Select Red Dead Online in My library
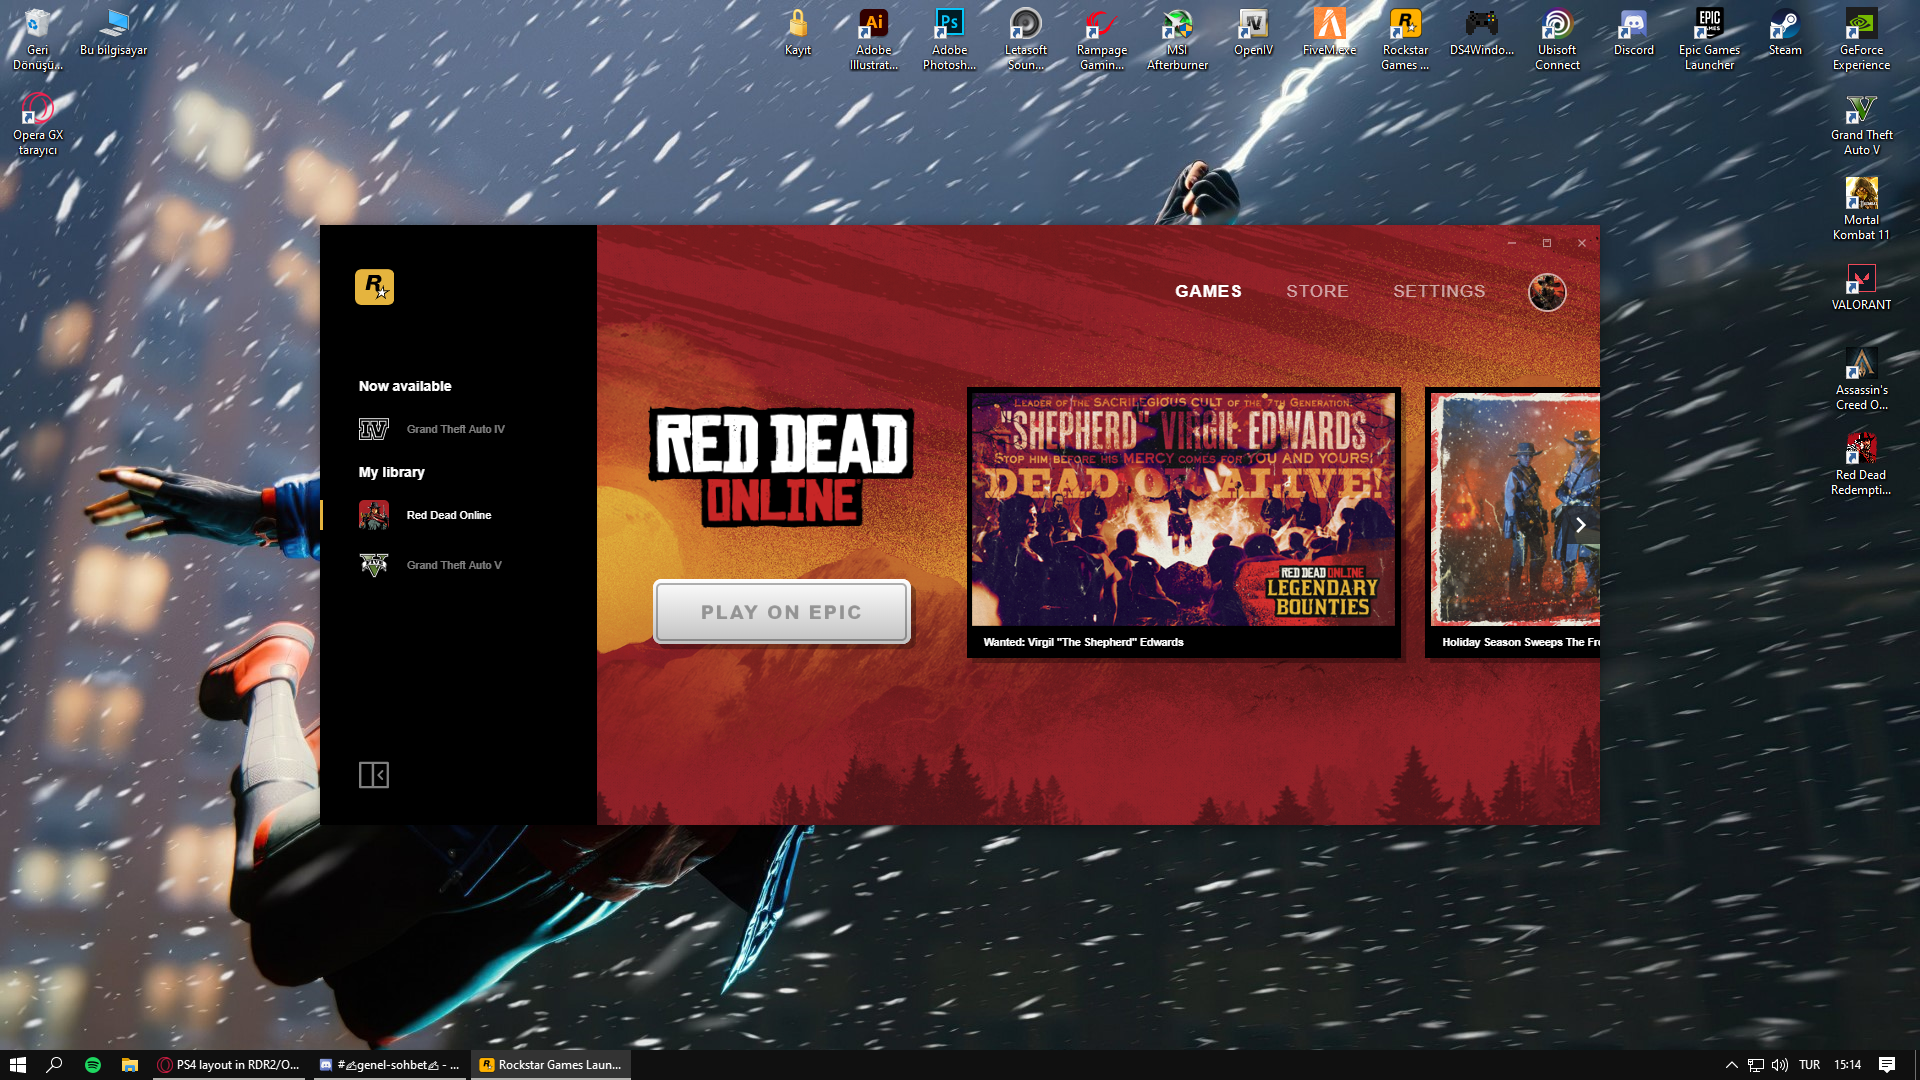 pos(425,515)
